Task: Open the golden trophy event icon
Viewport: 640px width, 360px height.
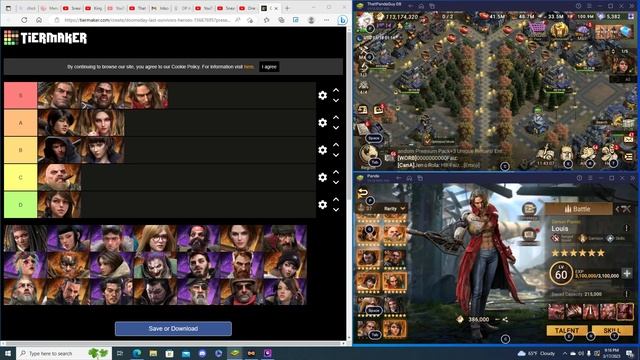Action: pyautogui.click(x=559, y=30)
